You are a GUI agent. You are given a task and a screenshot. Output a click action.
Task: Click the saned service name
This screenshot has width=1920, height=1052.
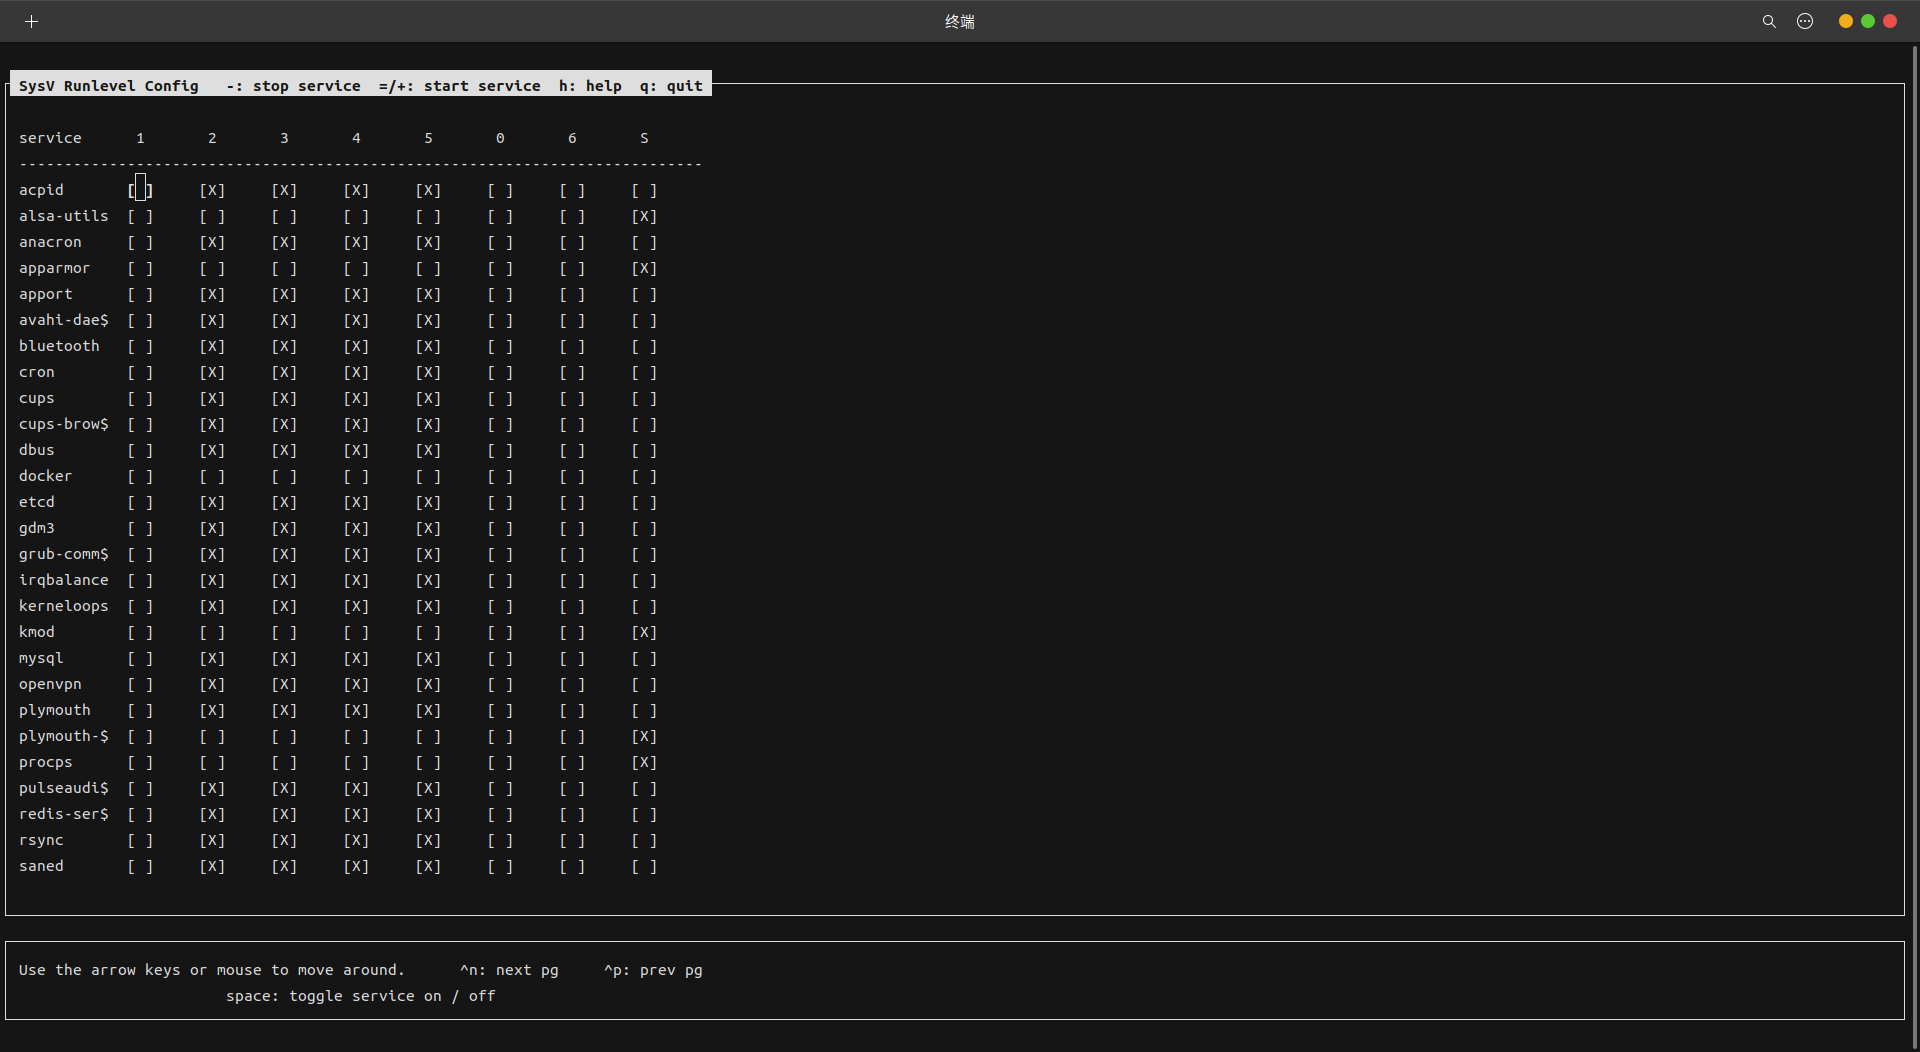41,866
